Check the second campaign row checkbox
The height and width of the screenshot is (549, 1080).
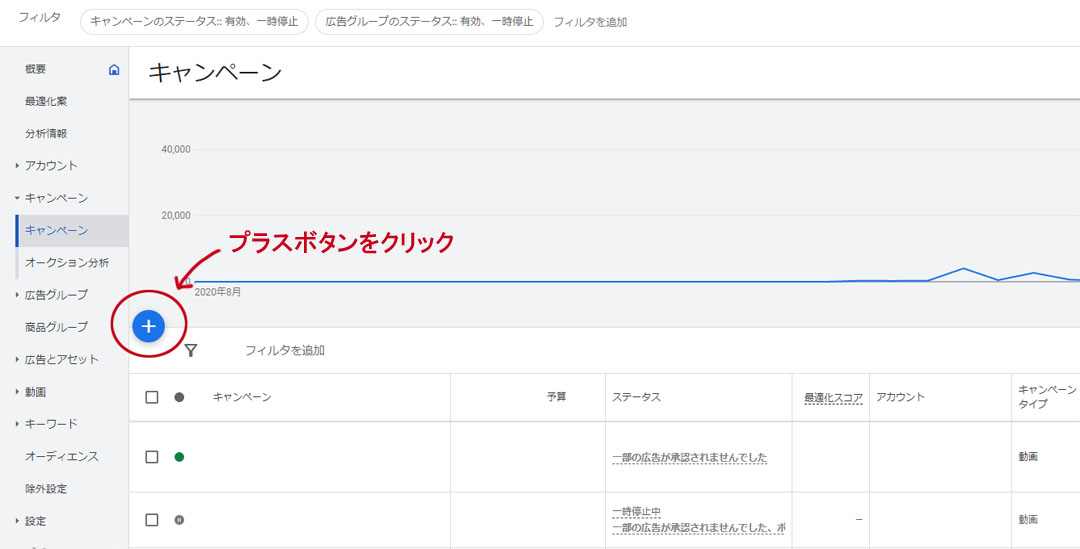[x=152, y=520]
